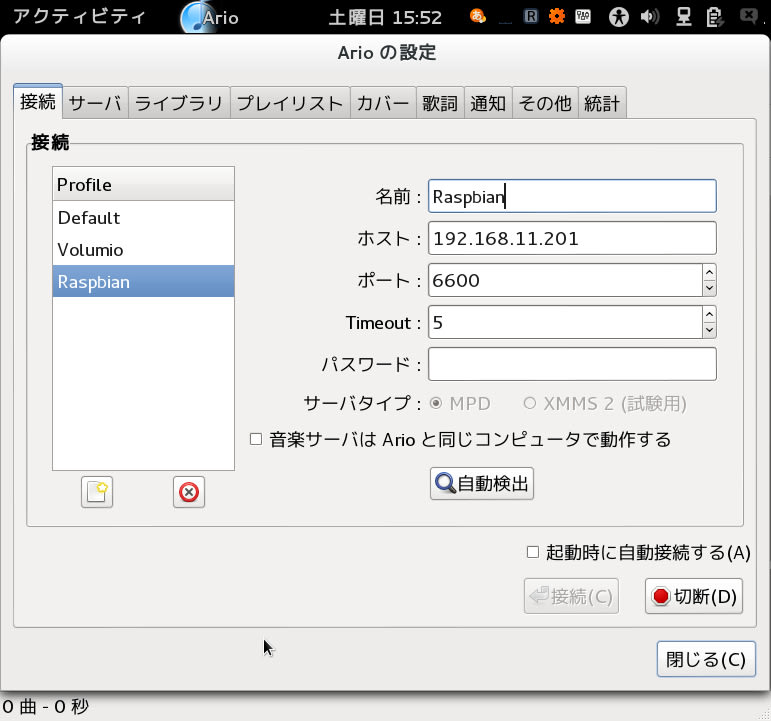Click the Timeout value field

(565, 322)
